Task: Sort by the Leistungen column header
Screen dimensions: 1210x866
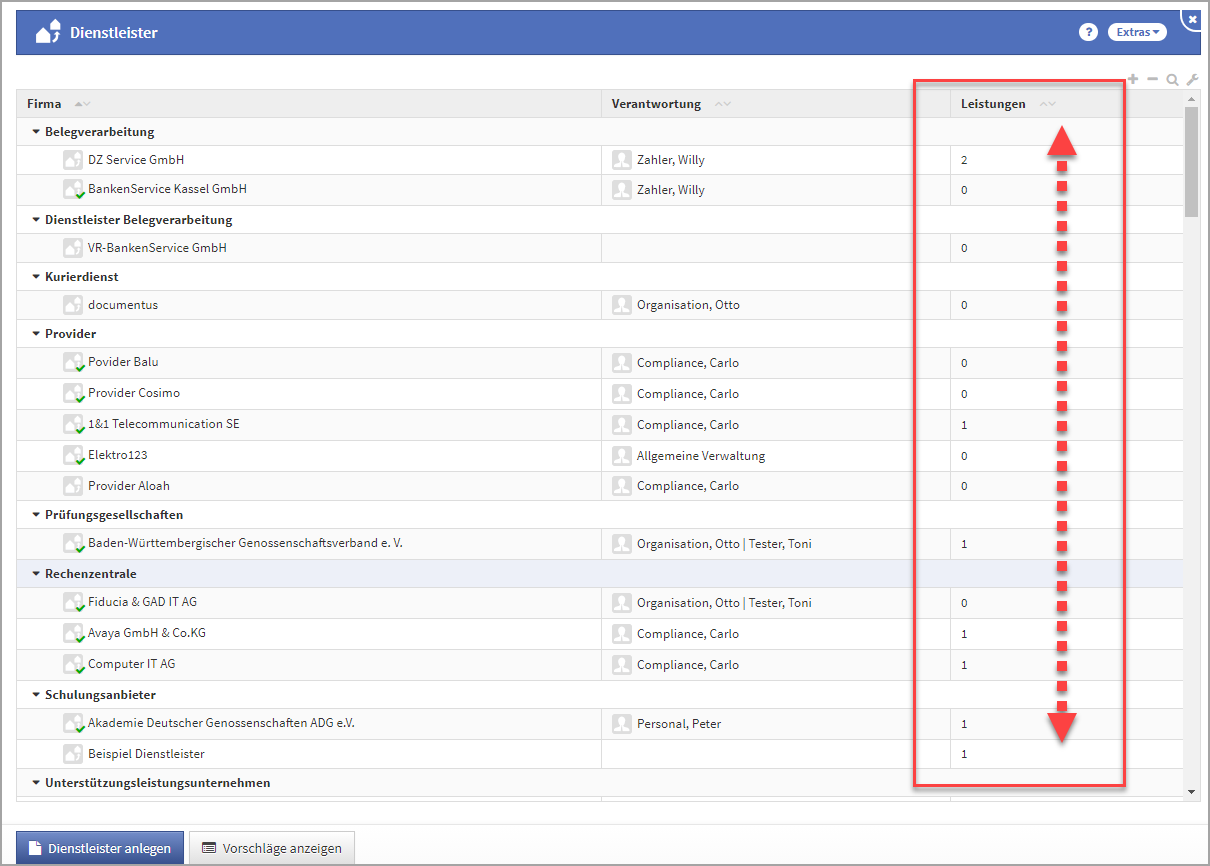Action: (x=992, y=104)
